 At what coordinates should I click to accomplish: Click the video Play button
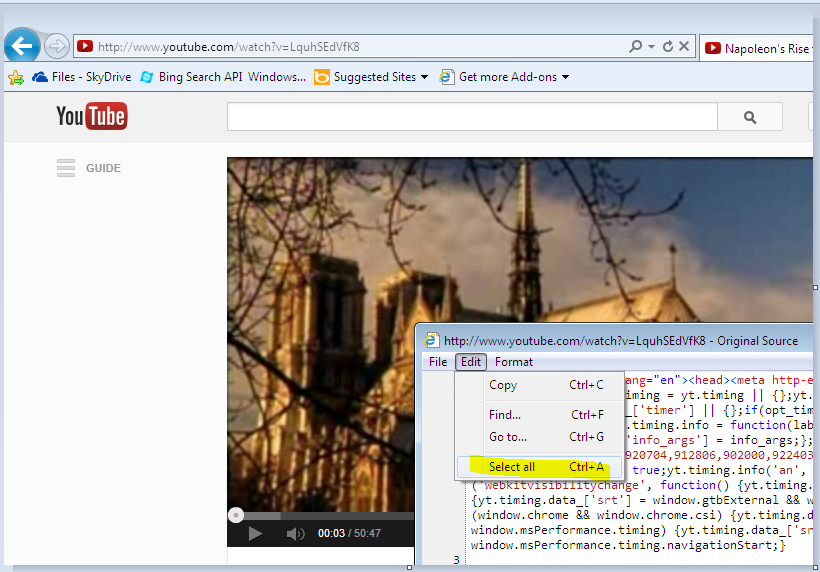255,534
